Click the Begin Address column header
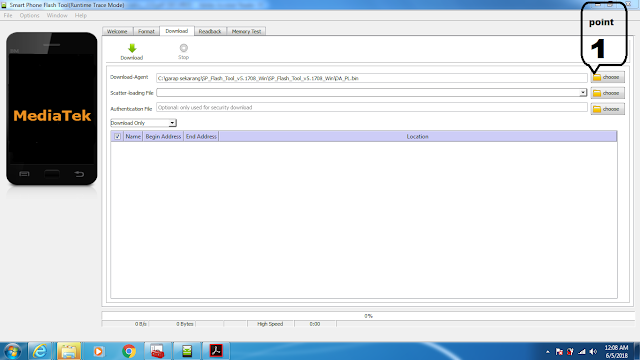Image resolution: width=640 pixels, height=360 pixels. click(163, 136)
